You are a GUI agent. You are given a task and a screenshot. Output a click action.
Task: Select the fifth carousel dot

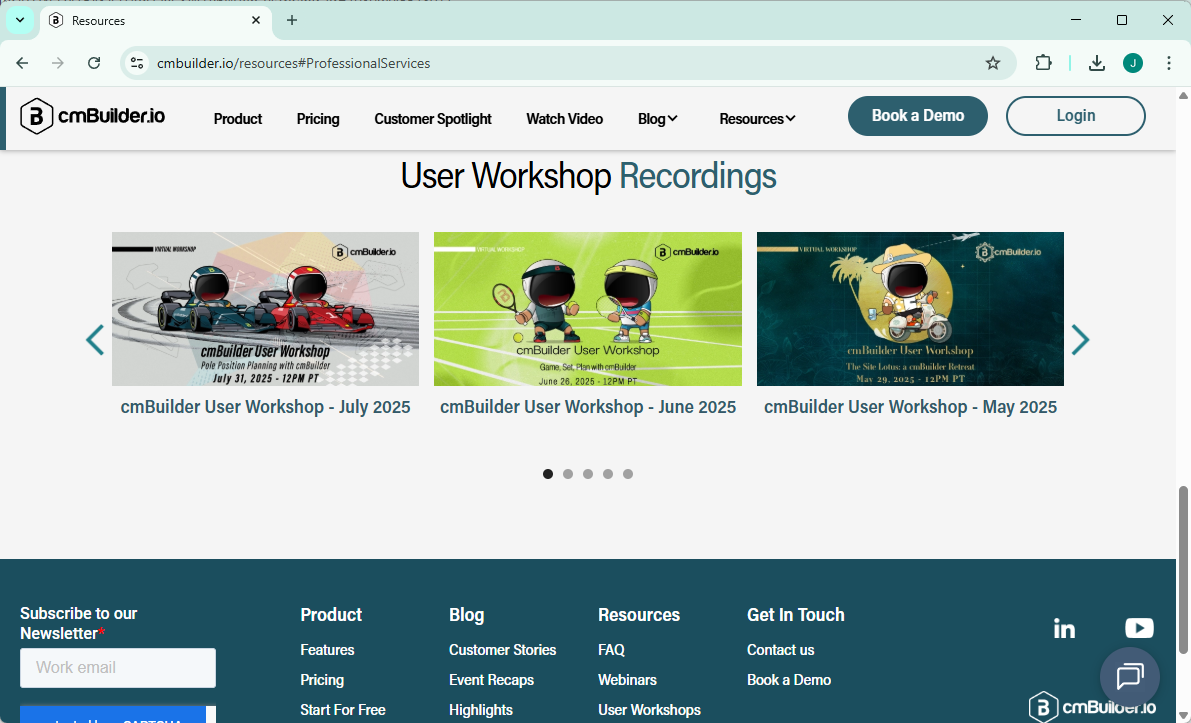[628, 474]
